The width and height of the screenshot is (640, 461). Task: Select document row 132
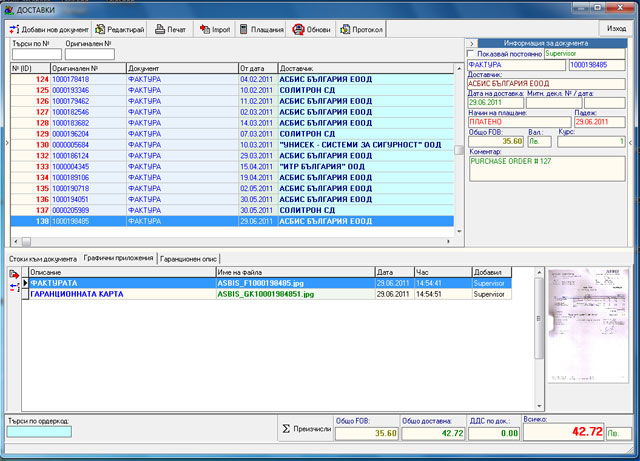click(232, 156)
